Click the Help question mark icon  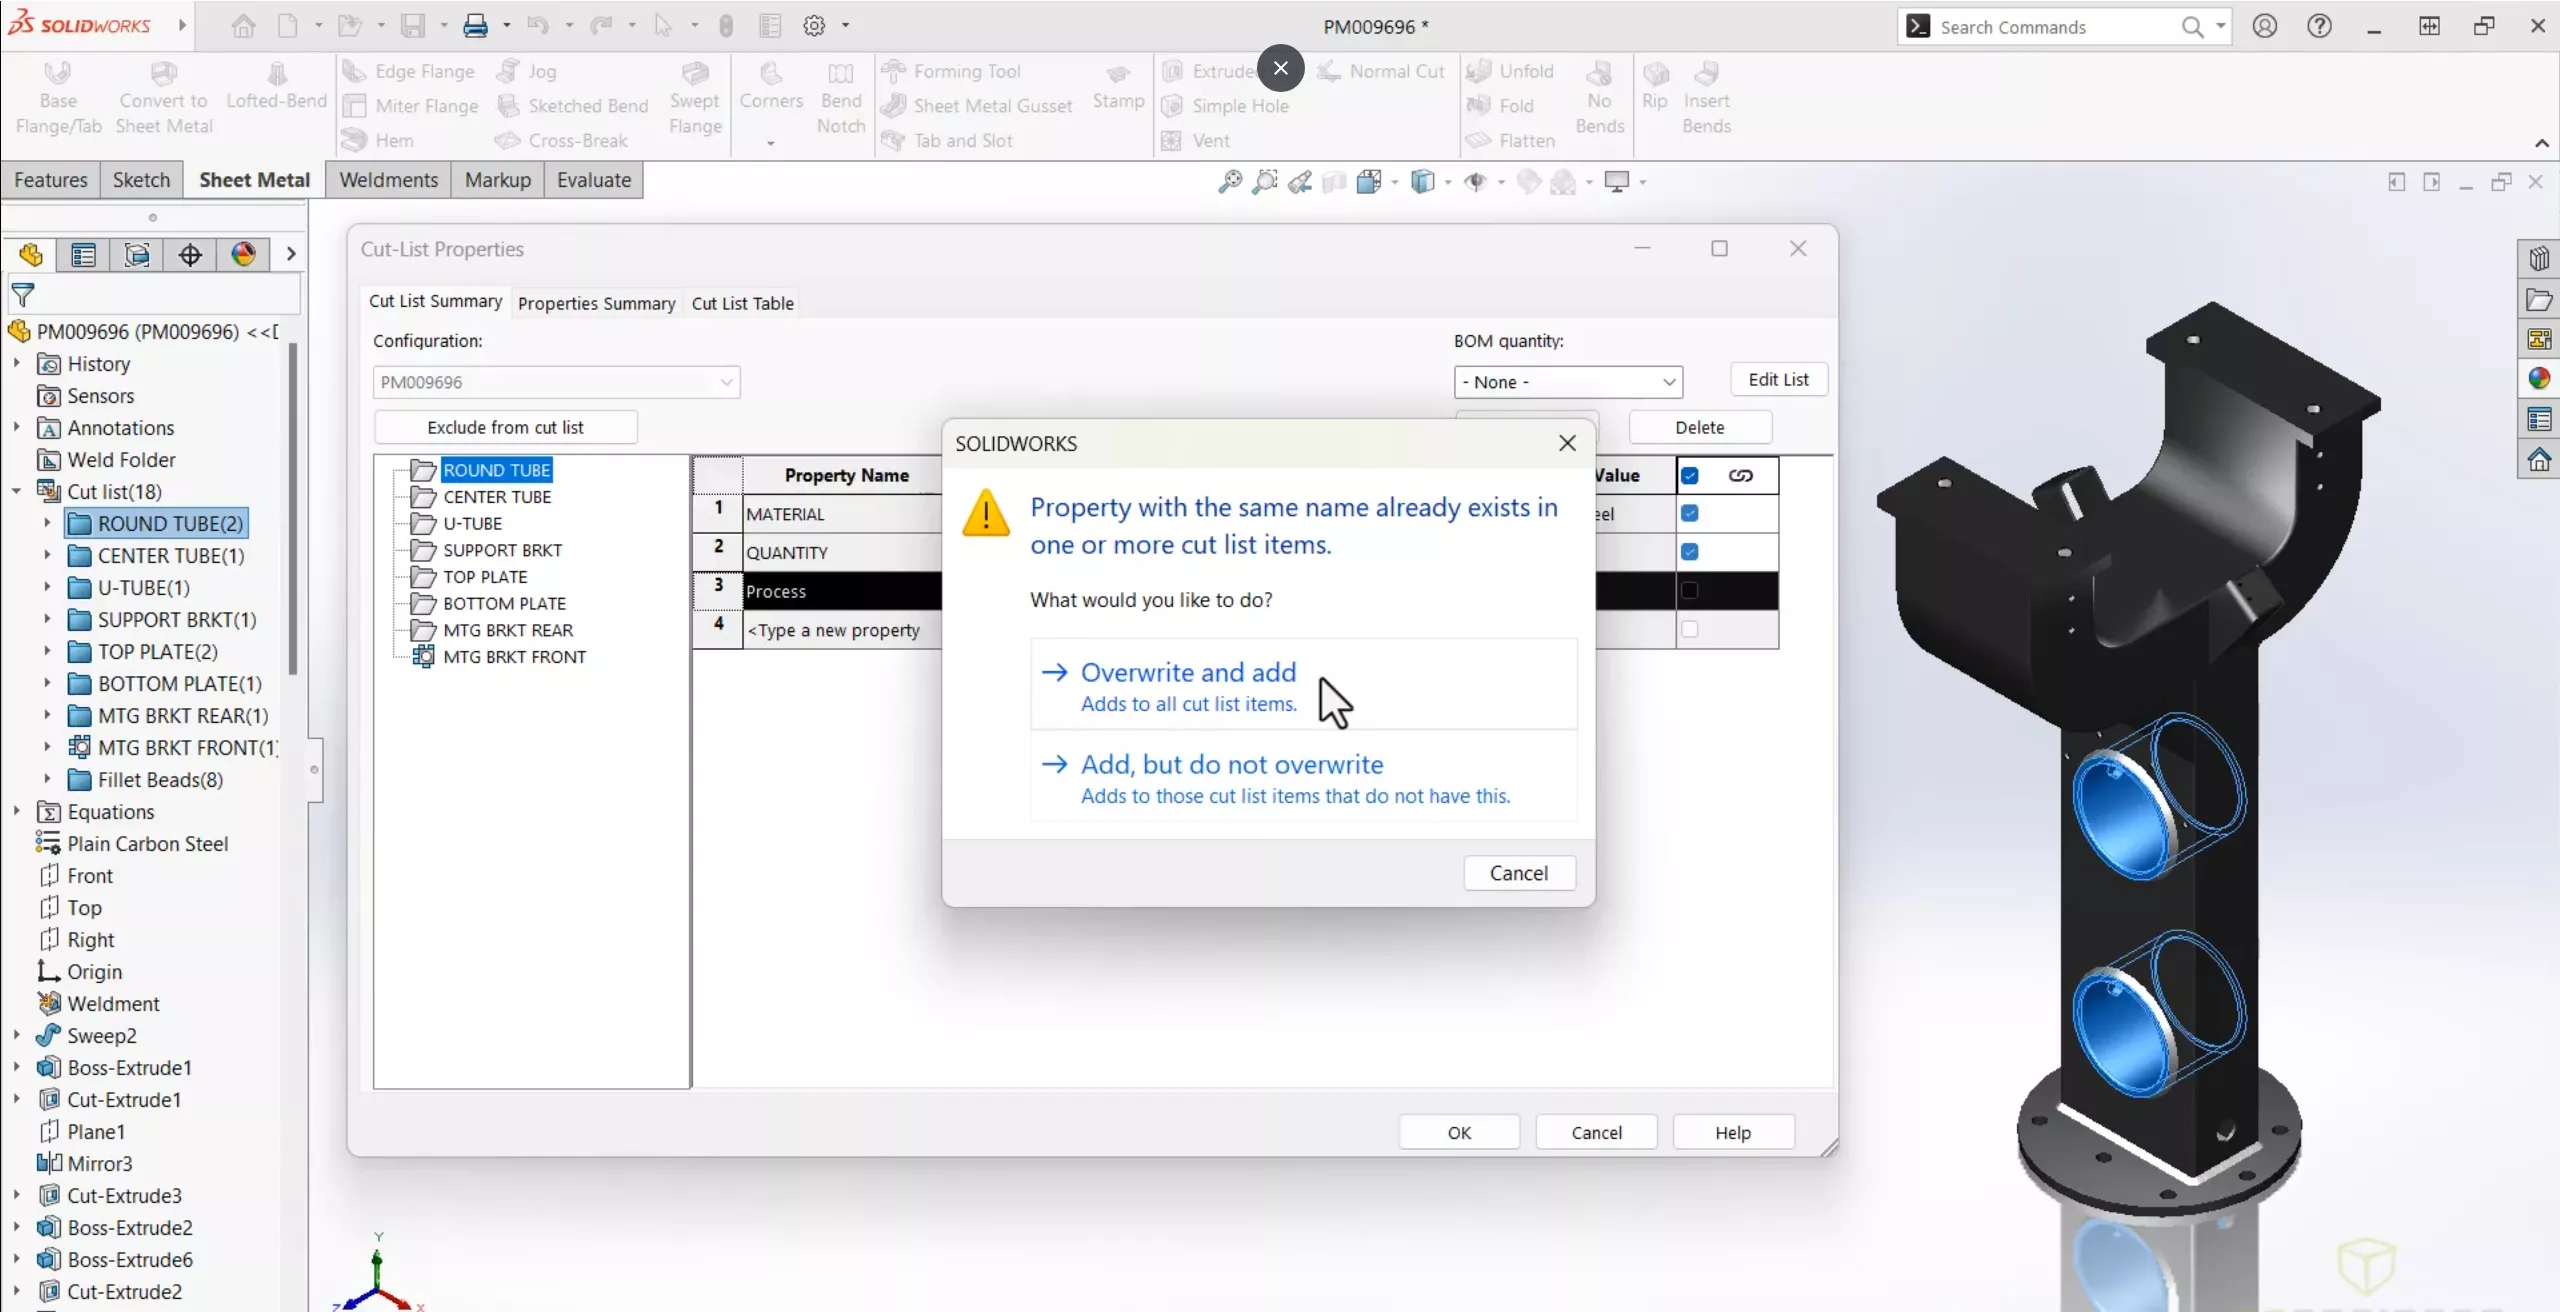[2320, 26]
